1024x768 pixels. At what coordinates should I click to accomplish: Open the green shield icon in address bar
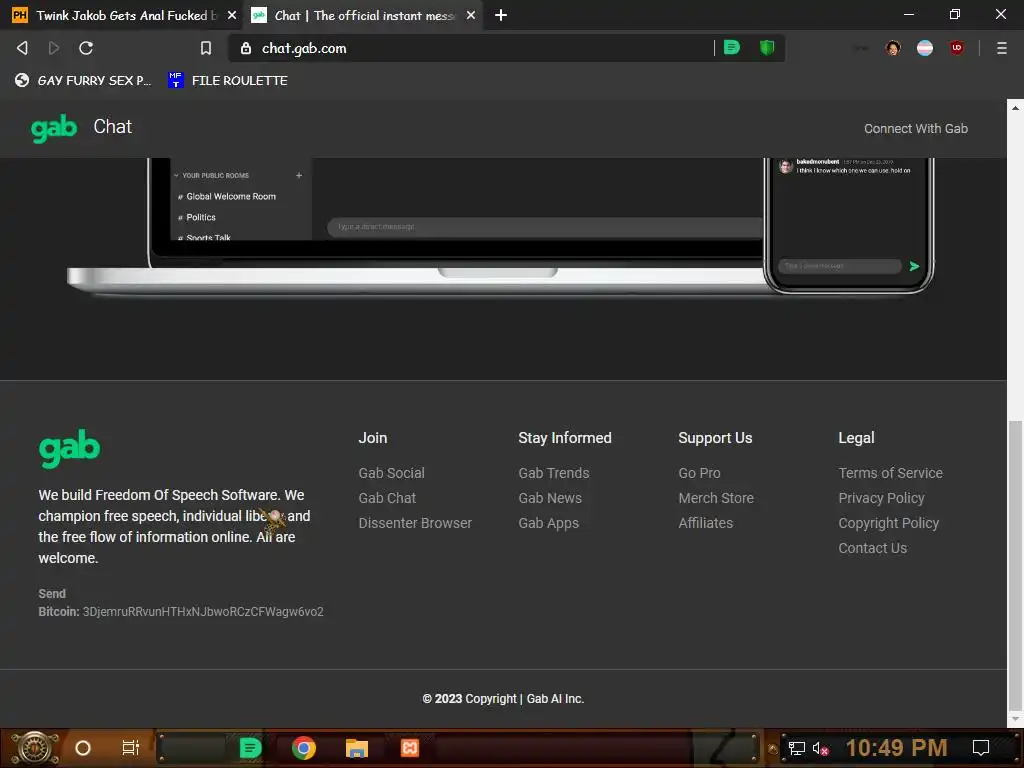[767, 48]
